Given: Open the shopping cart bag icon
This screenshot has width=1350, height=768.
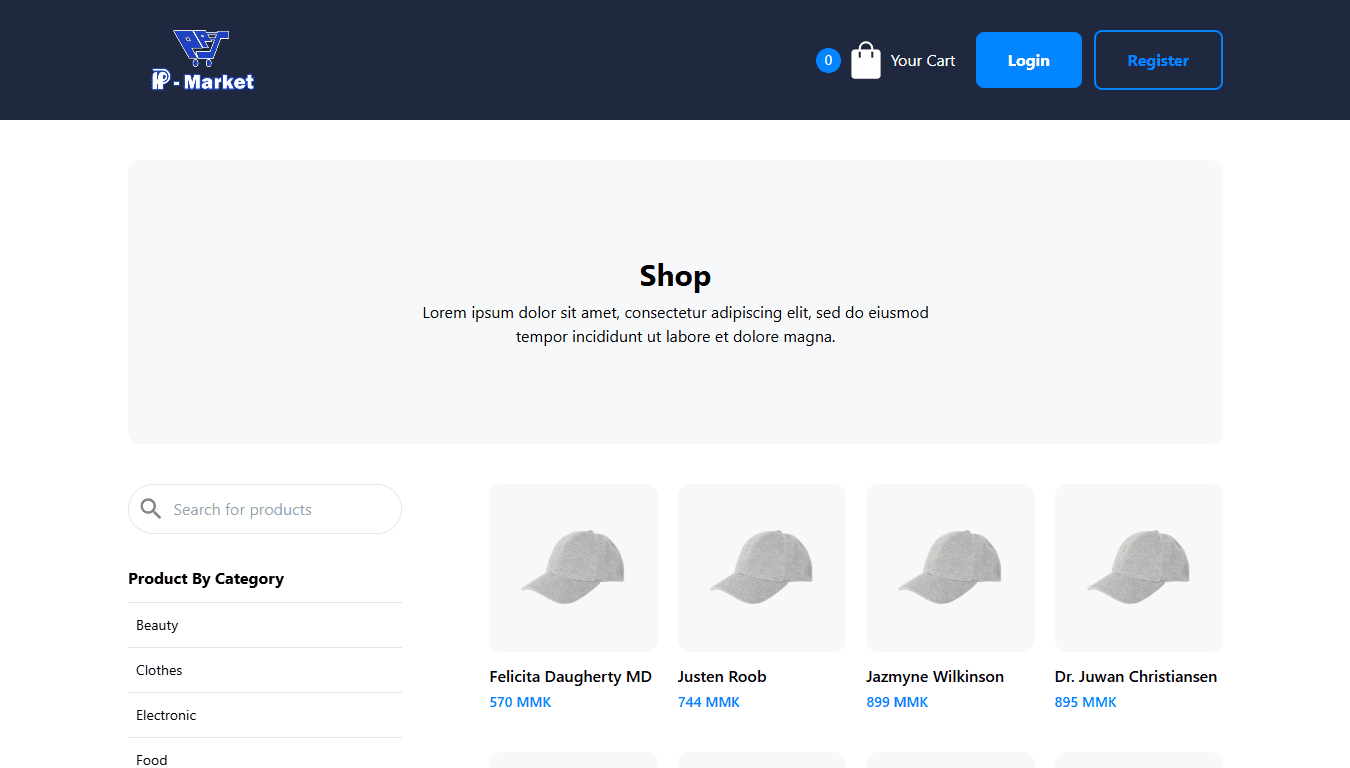Looking at the screenshot, I should coord(865,60).
